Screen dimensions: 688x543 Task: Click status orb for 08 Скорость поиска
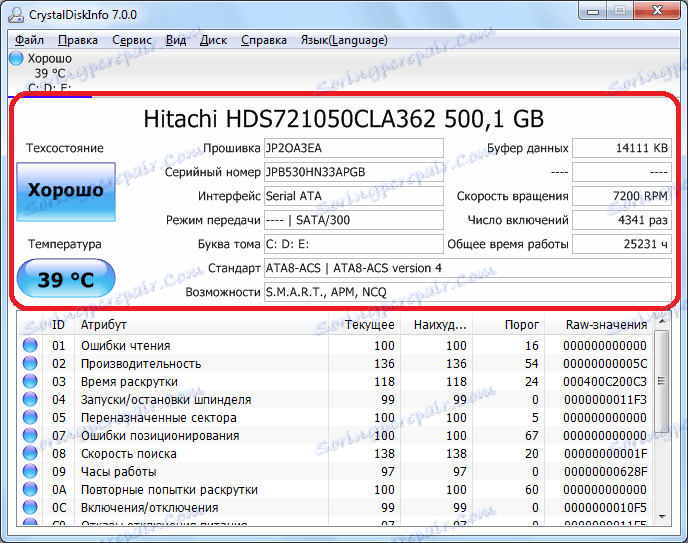click(x=30, y=453)
